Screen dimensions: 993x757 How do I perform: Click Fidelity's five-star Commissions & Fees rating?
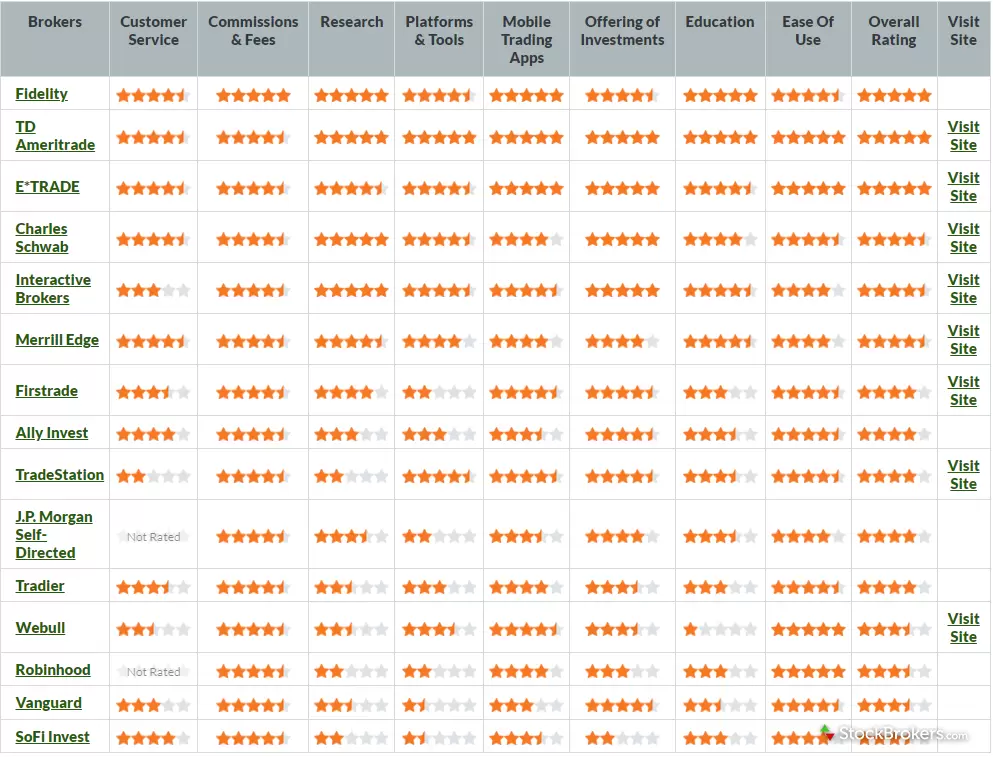253,95
